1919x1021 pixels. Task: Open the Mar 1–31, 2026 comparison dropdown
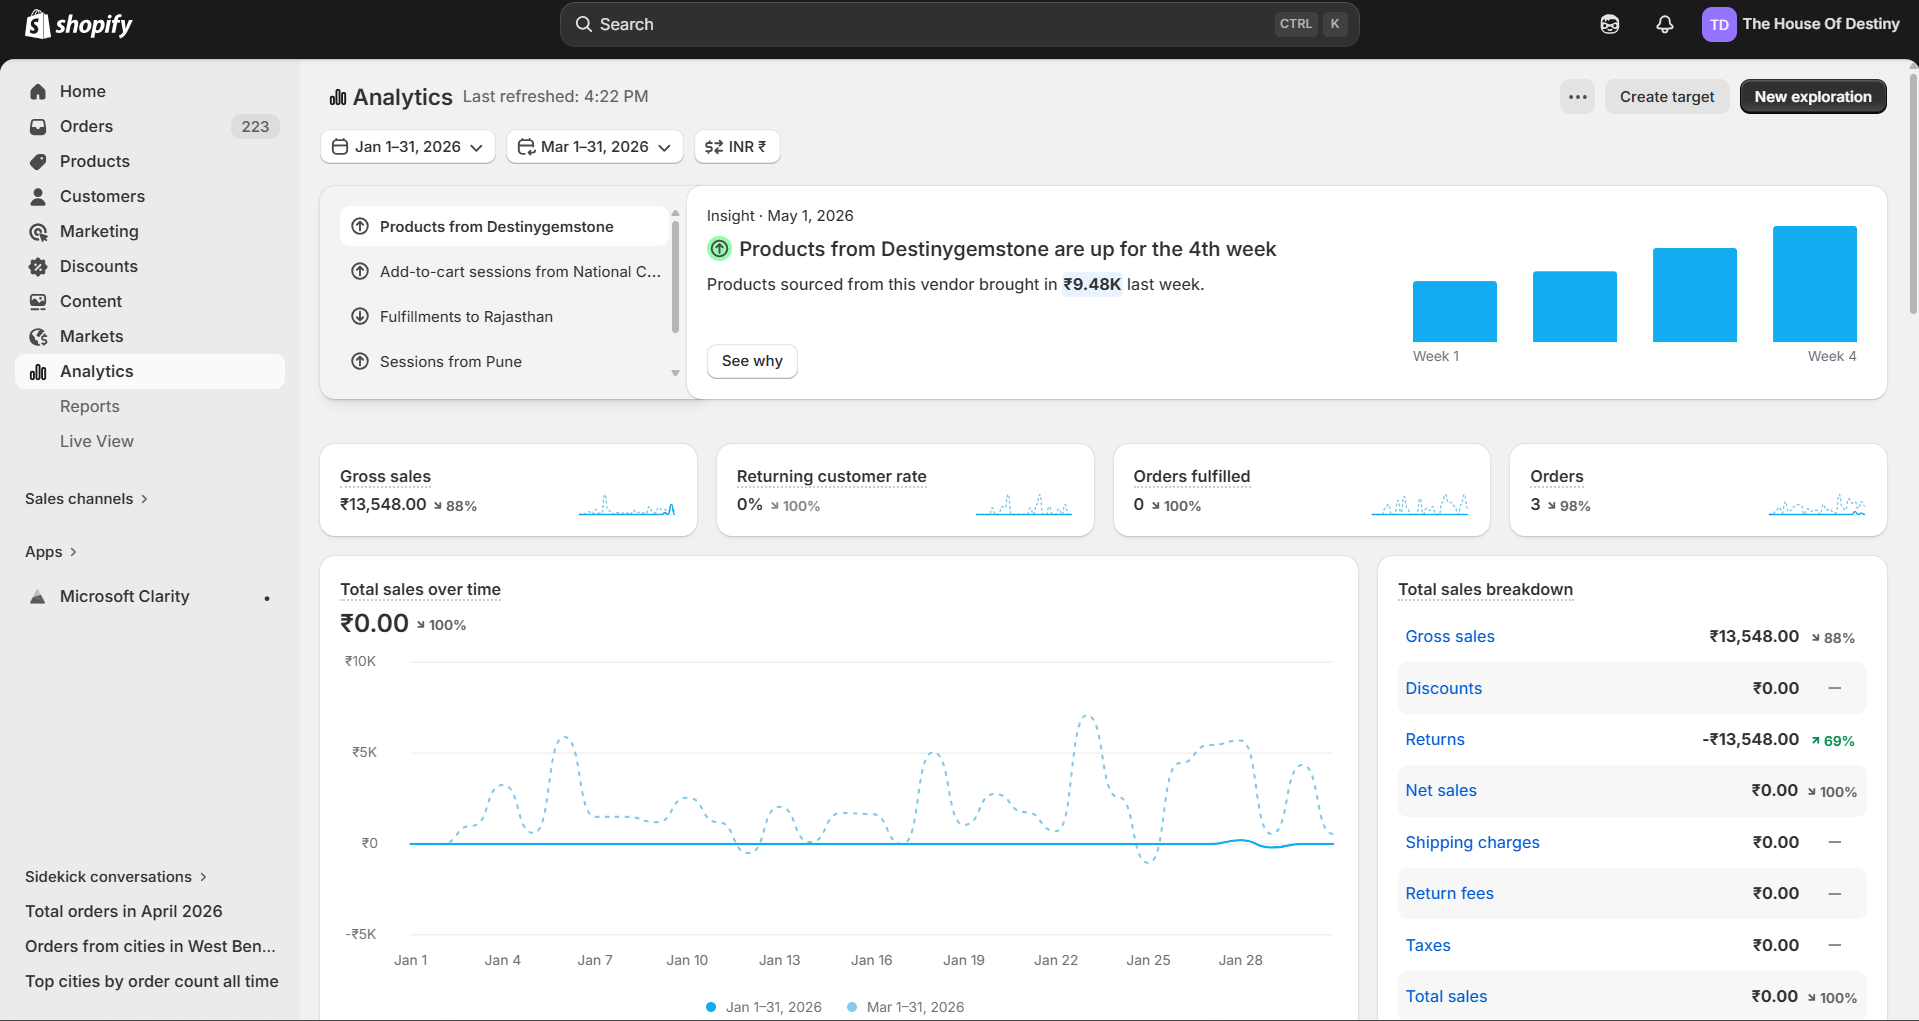pyautogui.click(x=594, y=147)
